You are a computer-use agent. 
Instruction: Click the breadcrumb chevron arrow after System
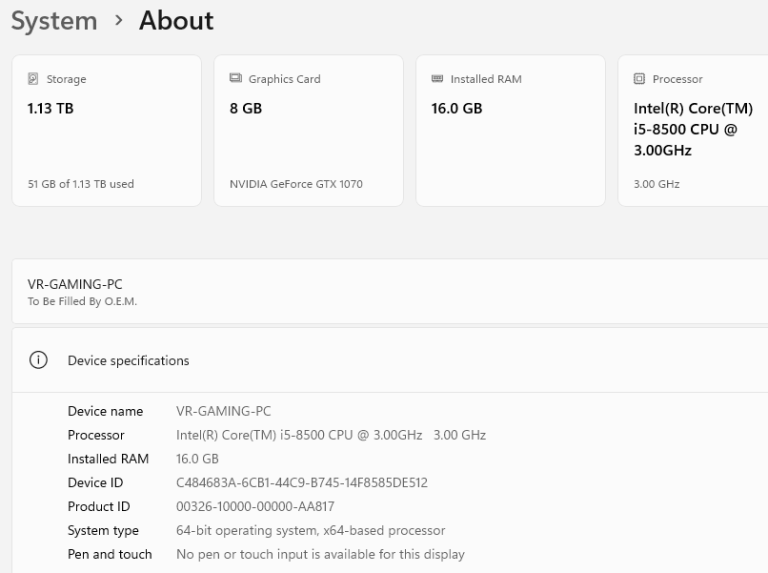click(118, 21)
